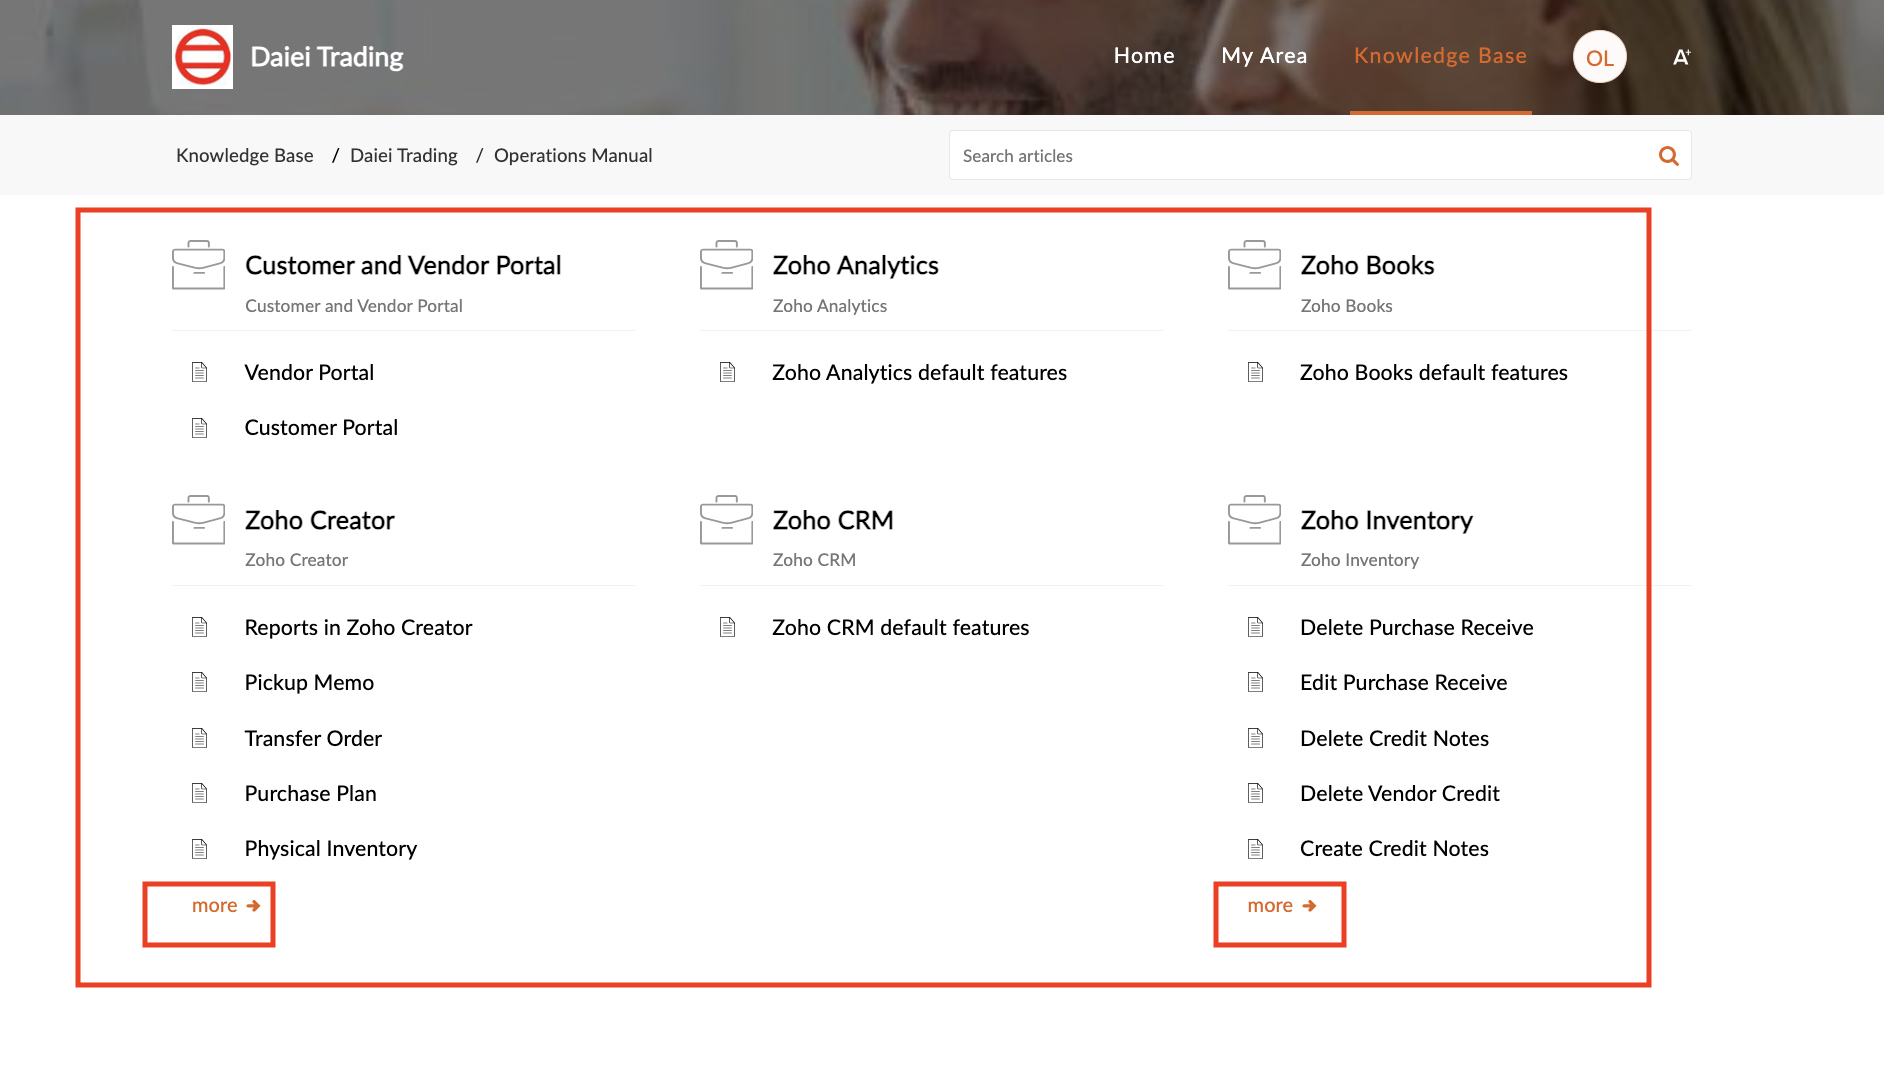Click the Customer and Vendor Portal briefcase icon
The image size is (1884, 1086).
[198, 265]
